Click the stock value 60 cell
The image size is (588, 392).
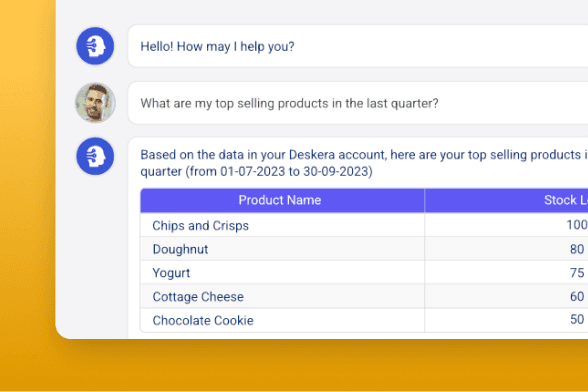click(x=506, y=296)
